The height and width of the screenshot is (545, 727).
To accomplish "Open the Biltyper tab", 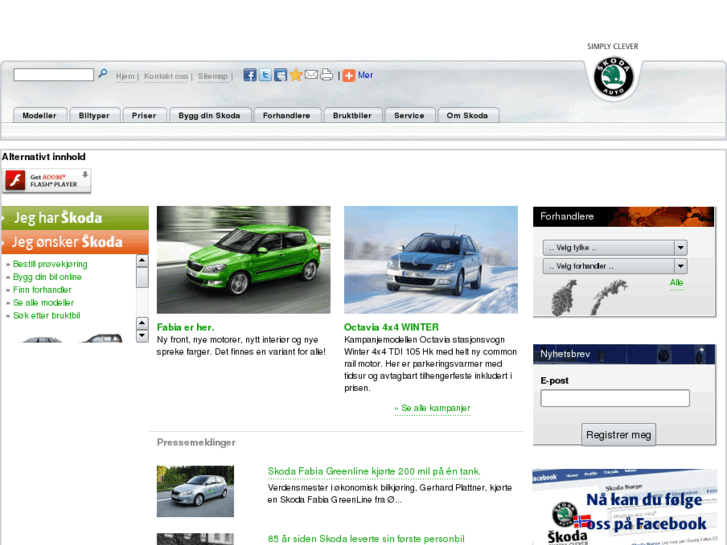I will click(x=94, y=115).
